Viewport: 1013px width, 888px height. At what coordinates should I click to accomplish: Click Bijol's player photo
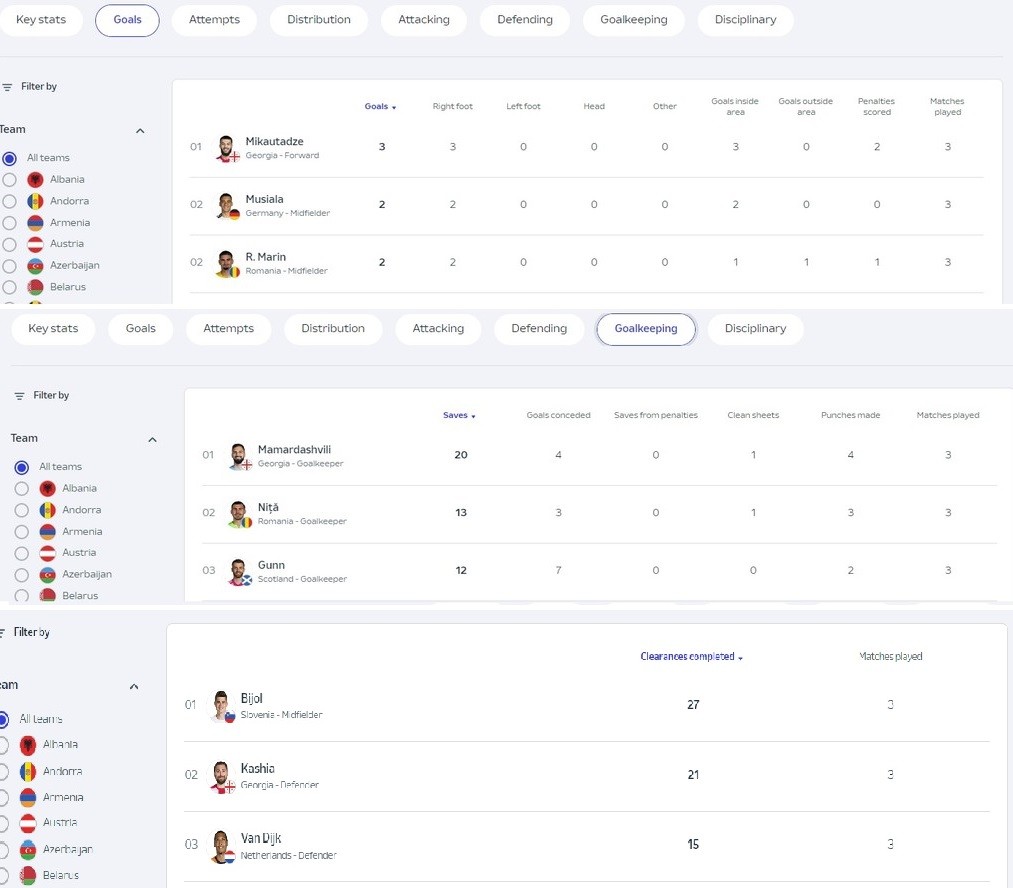pos(221,705)
